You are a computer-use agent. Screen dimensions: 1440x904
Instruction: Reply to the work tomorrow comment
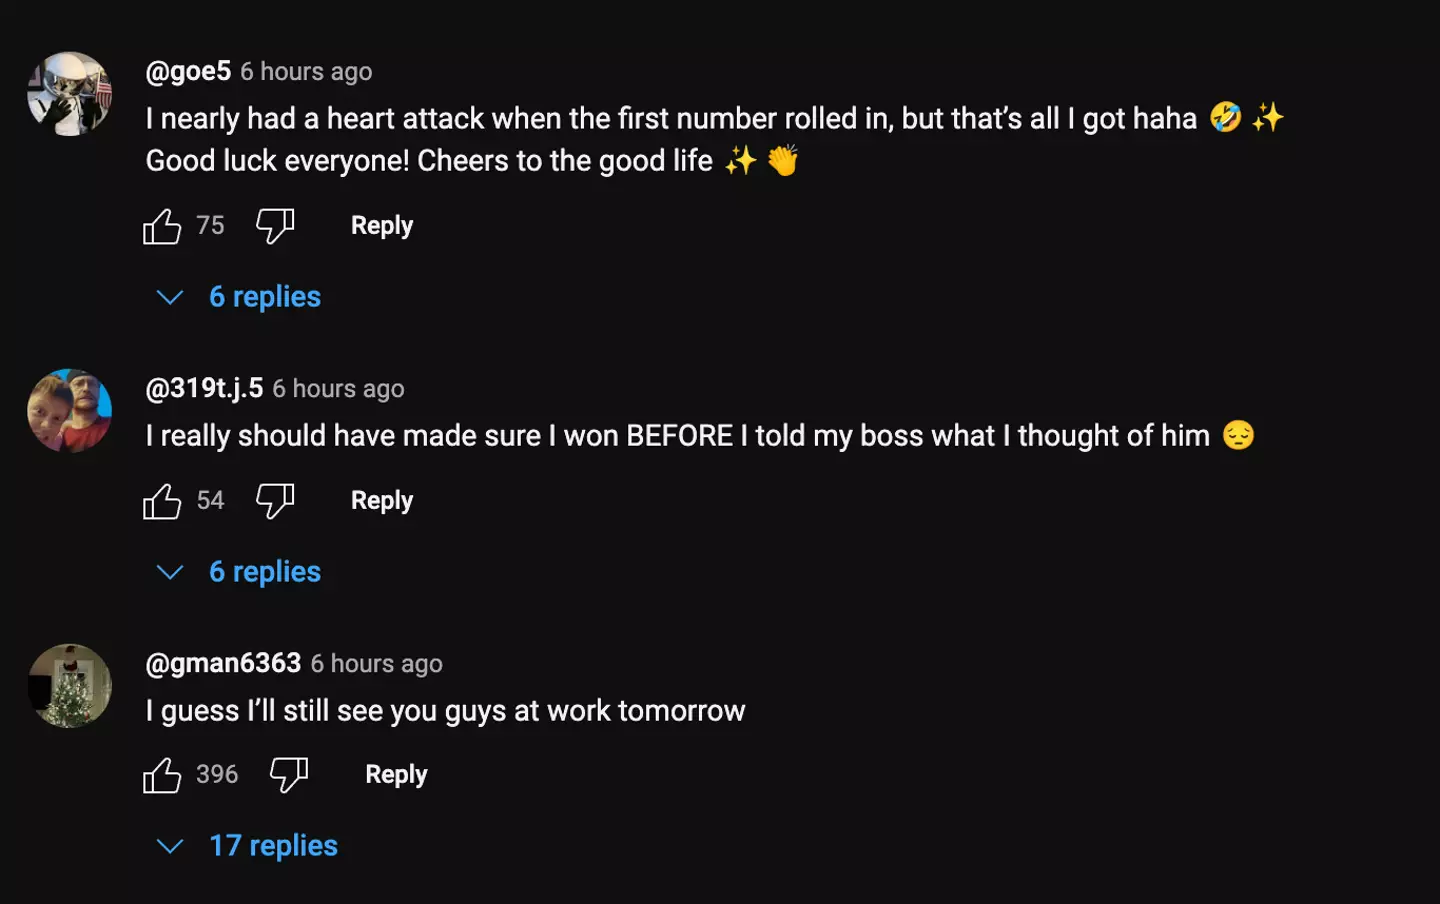396,775
